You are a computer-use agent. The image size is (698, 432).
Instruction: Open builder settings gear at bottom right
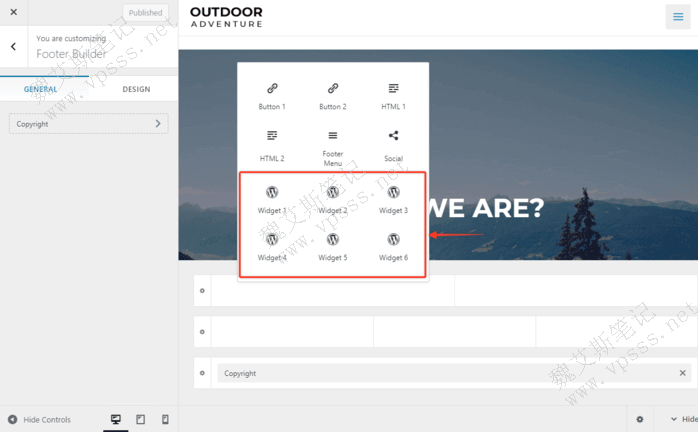tap(640, 419)
